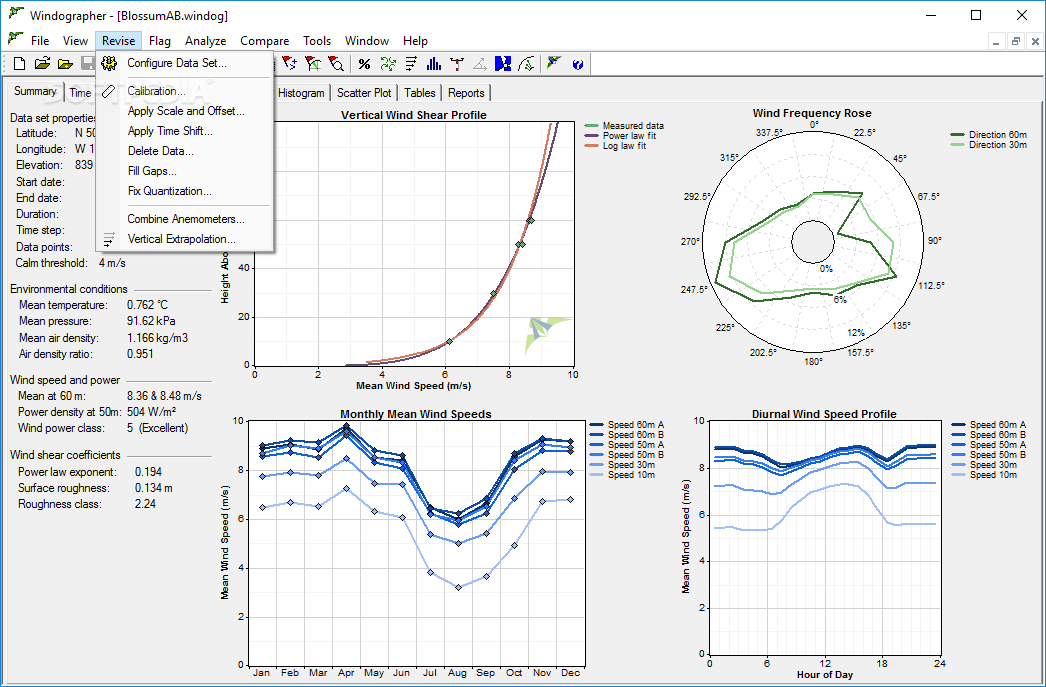Image resolution: width=1046 pixels, height=687 pixels.
Task: Click the roughness class value 2.24
Action: click(x=145, y=504)
